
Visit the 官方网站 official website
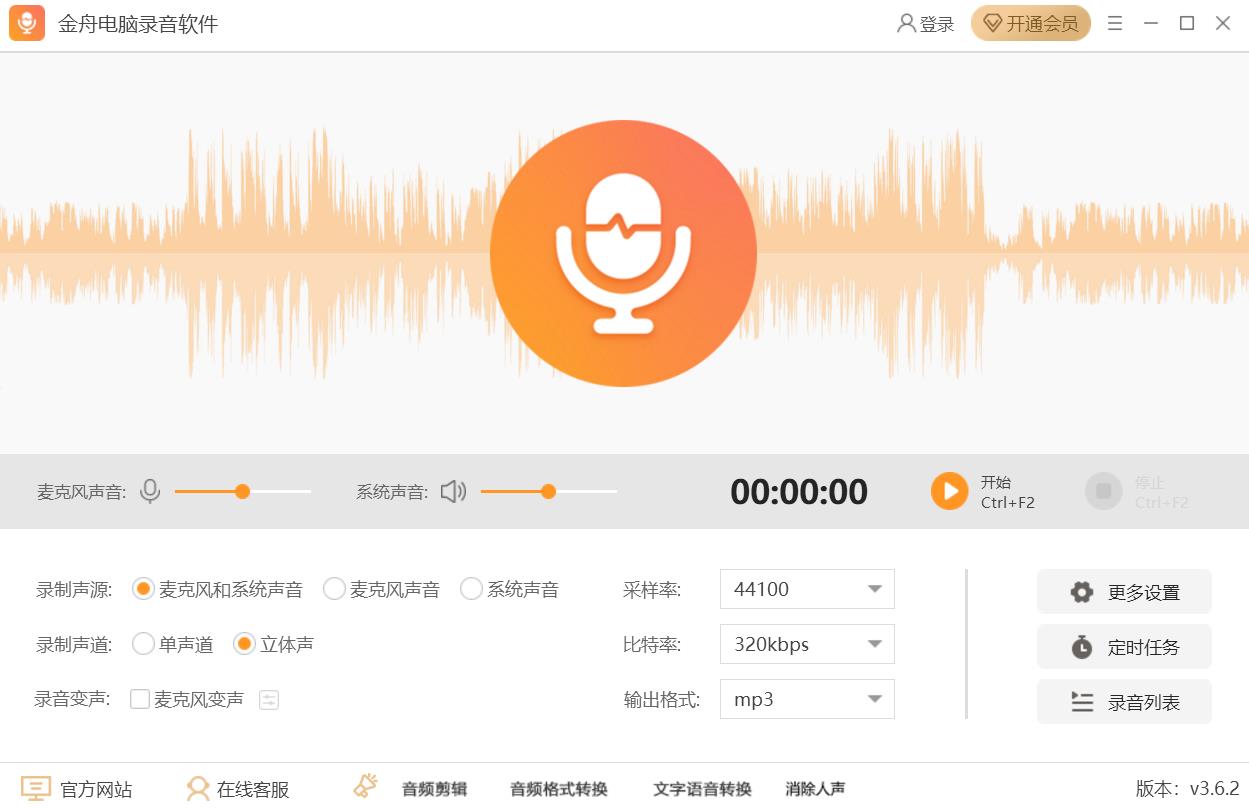click(x=79, y=788)
